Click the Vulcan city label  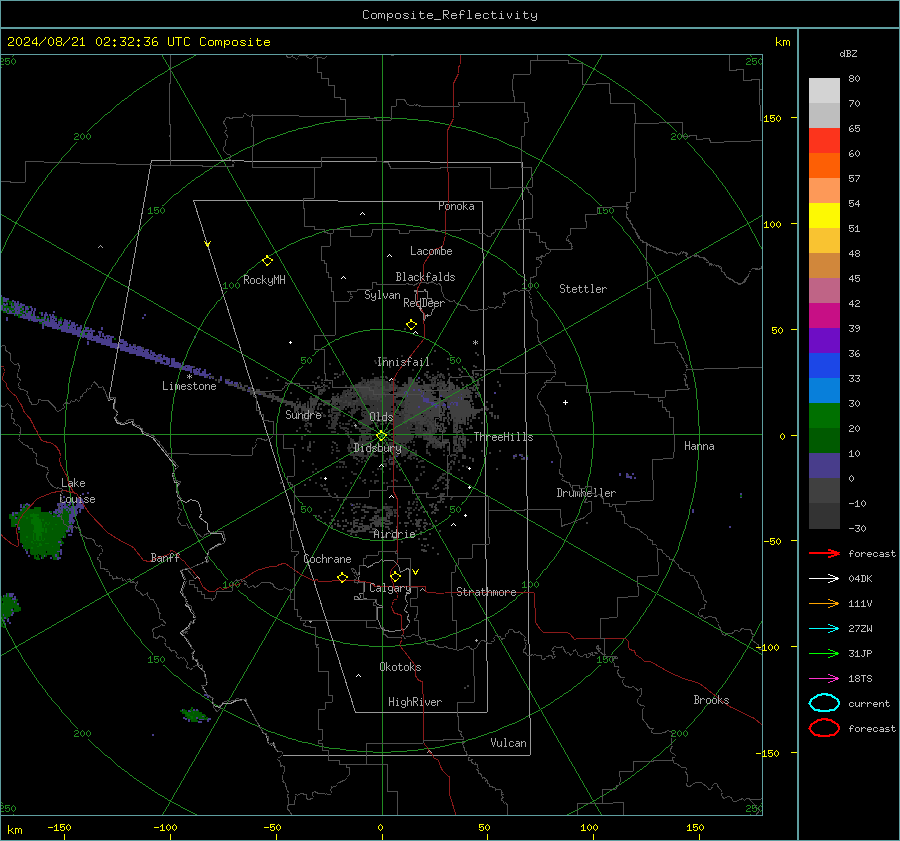click(x=508, y=743)
